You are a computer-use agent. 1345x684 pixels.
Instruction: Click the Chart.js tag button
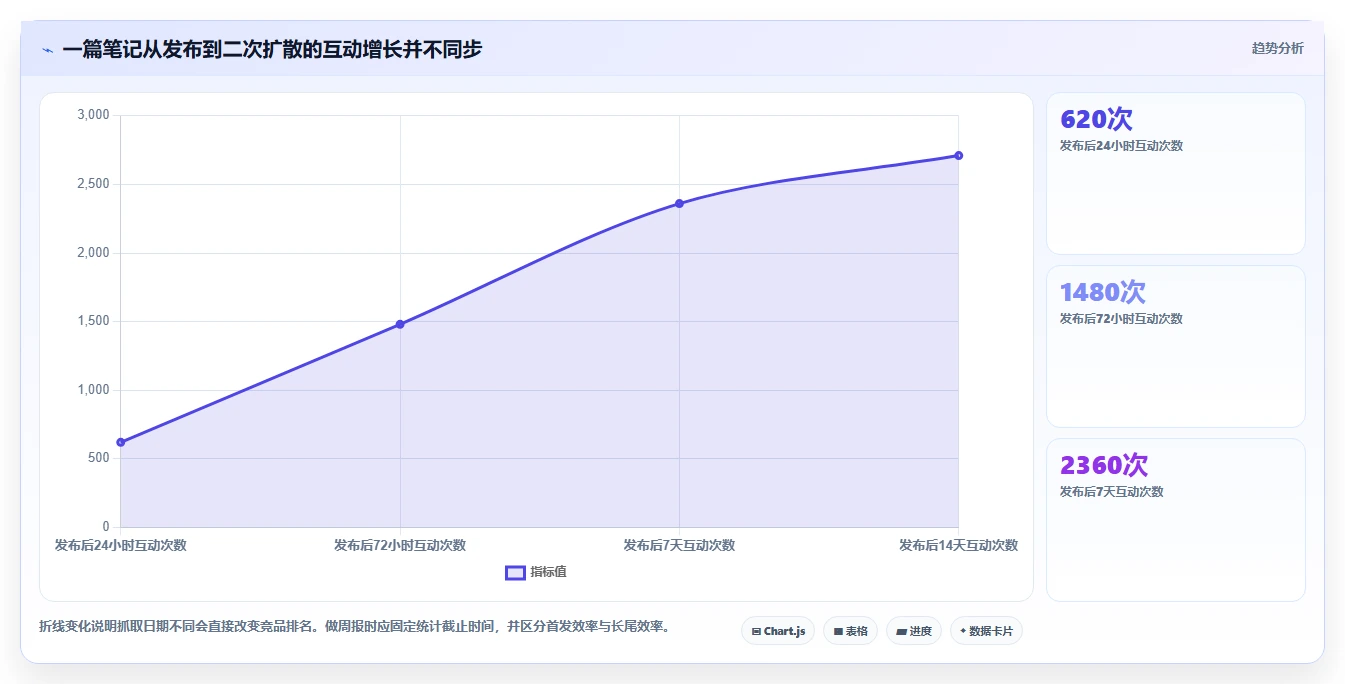pos(777,631)
